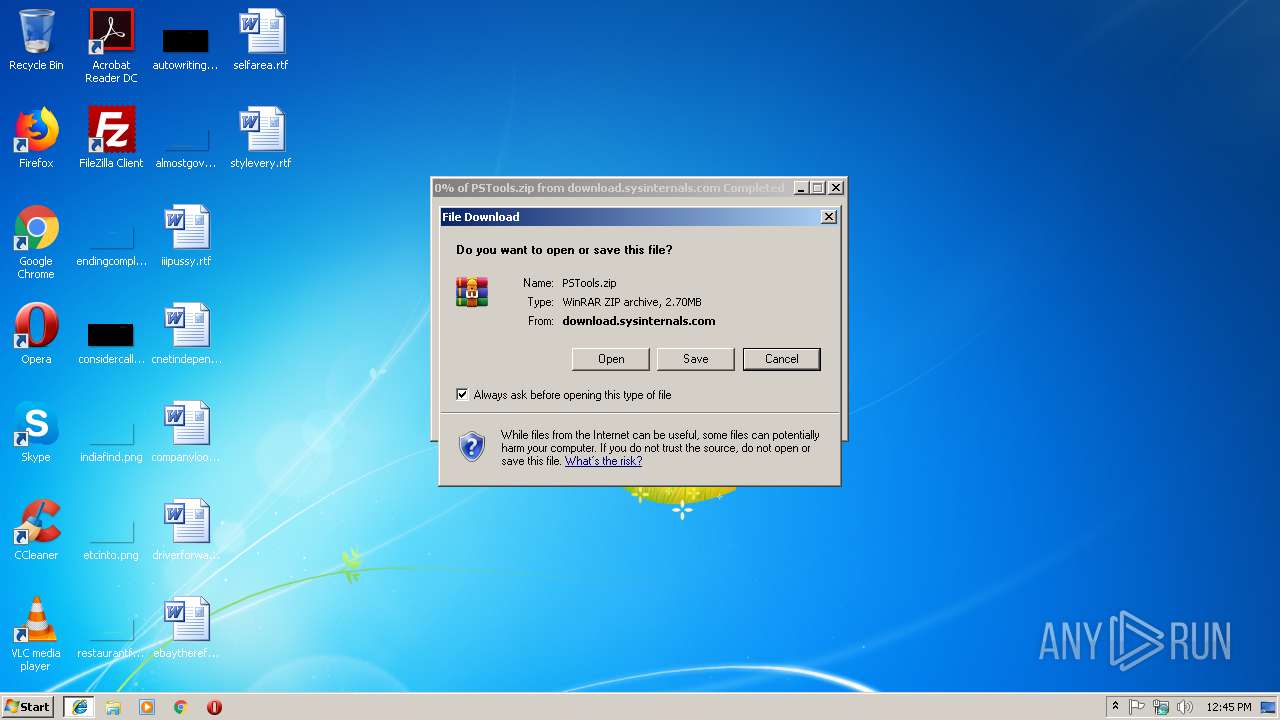The width and height of the screenshot is (1280, 720).
Task: Select stylevery.rtf document icon
Action: pos(261,137)
